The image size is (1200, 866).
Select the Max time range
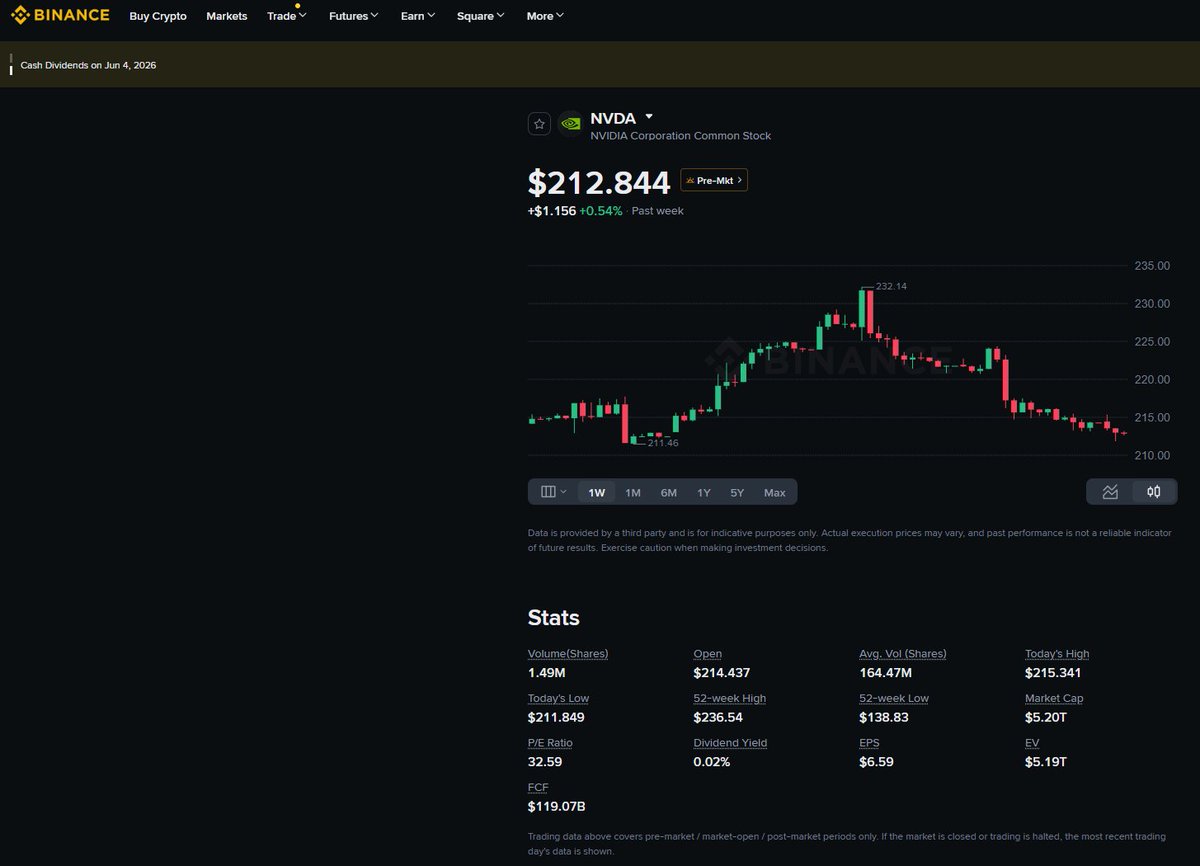click(775, 492)
